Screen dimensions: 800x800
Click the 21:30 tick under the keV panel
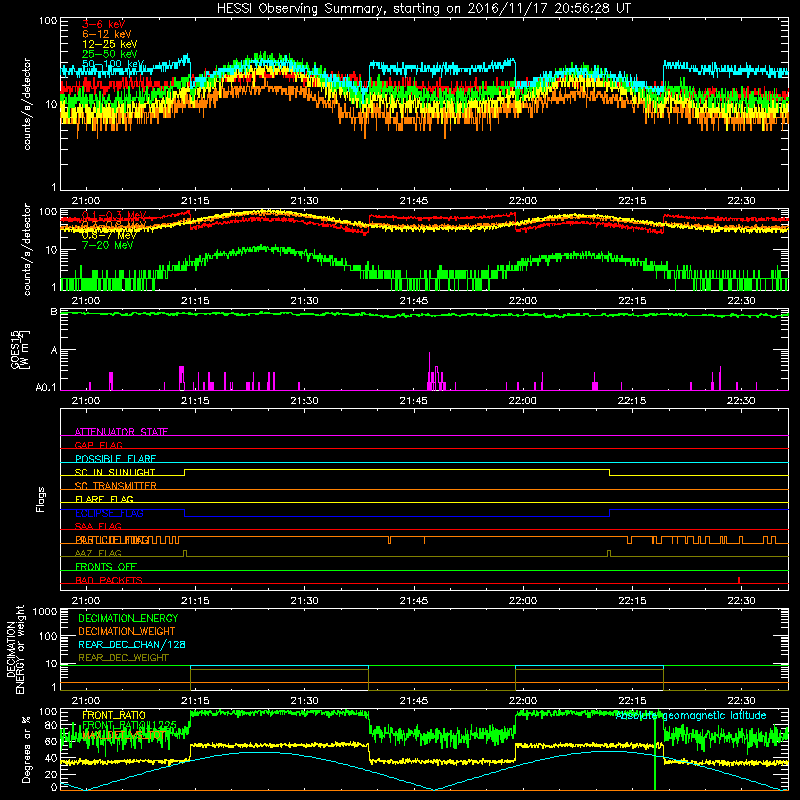tap(305, 201)
